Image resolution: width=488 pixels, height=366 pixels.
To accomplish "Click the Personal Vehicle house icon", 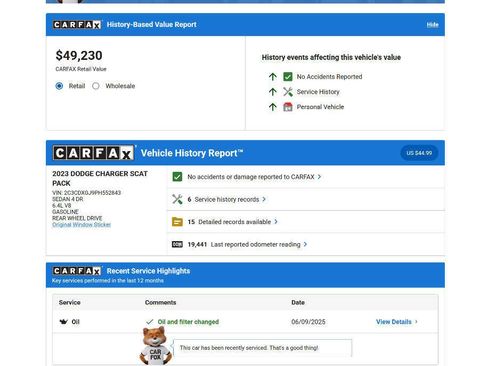I will click(x=288, y=107).
